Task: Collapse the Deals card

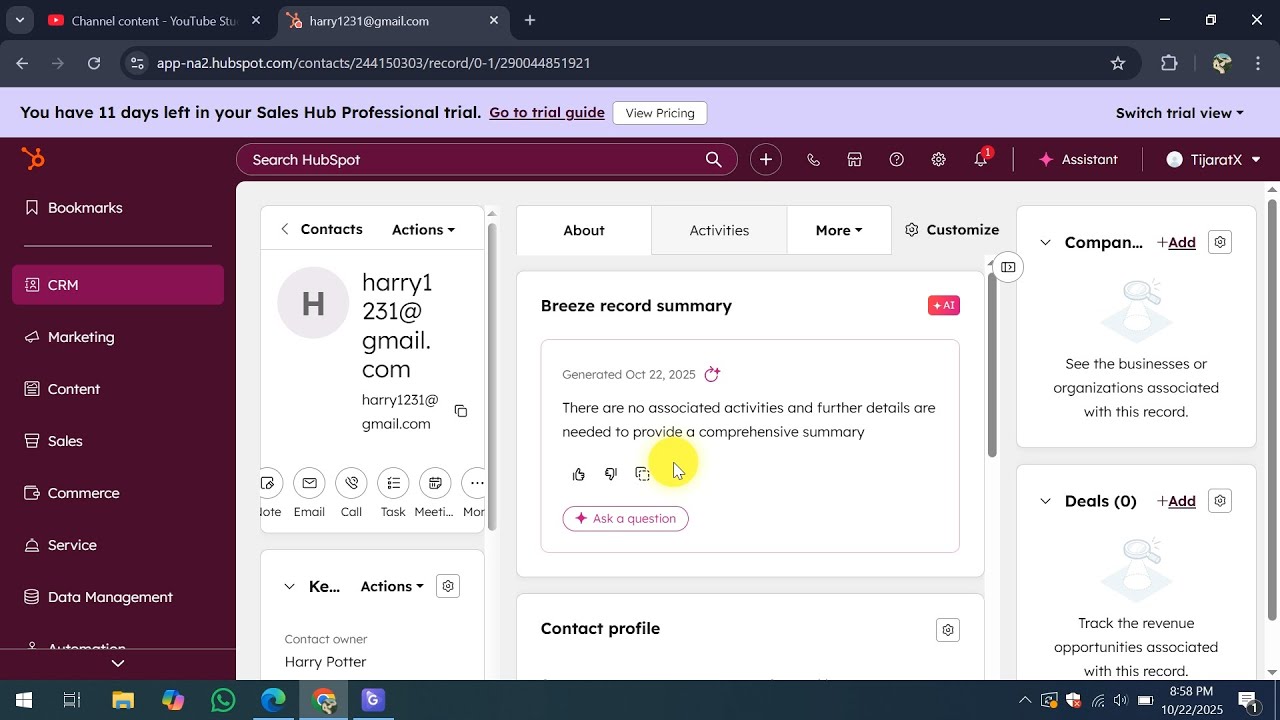Action: (x=1045, y=501)
